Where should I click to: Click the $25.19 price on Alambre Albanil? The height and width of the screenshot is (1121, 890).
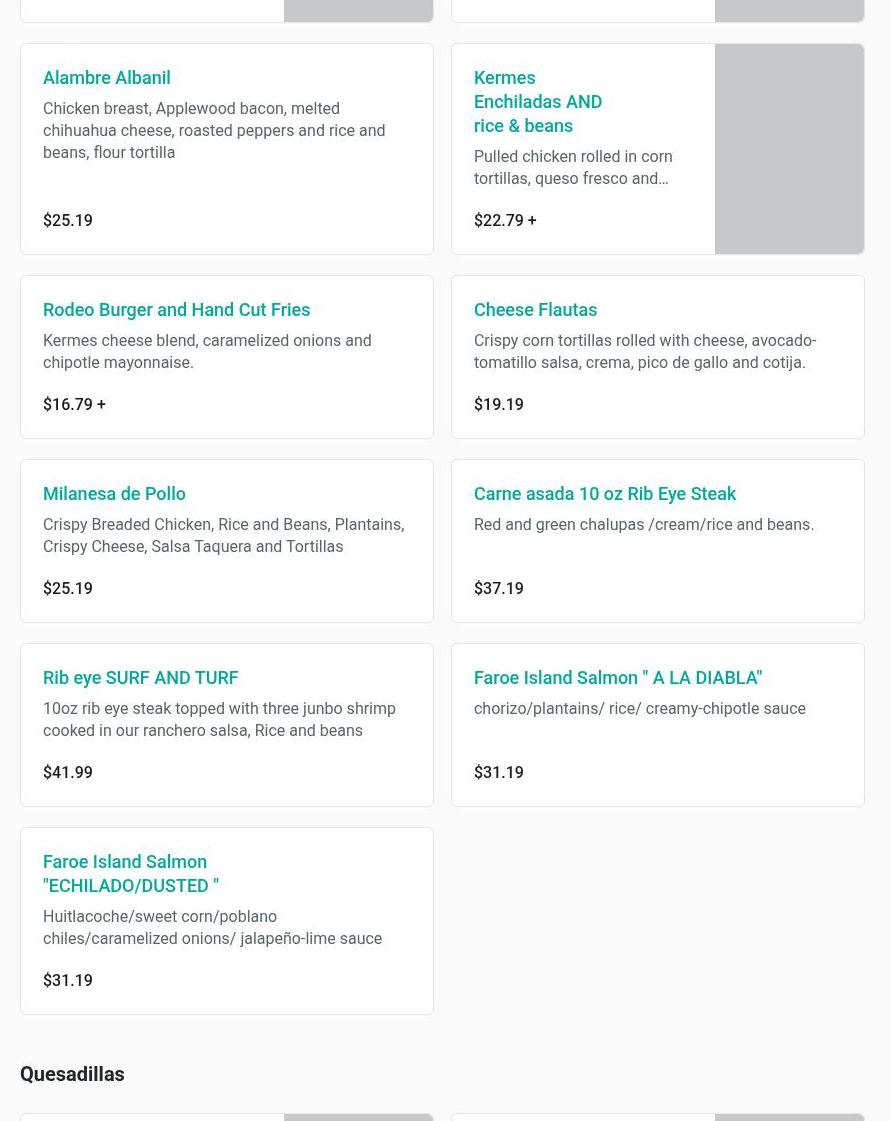pos(68,221)
